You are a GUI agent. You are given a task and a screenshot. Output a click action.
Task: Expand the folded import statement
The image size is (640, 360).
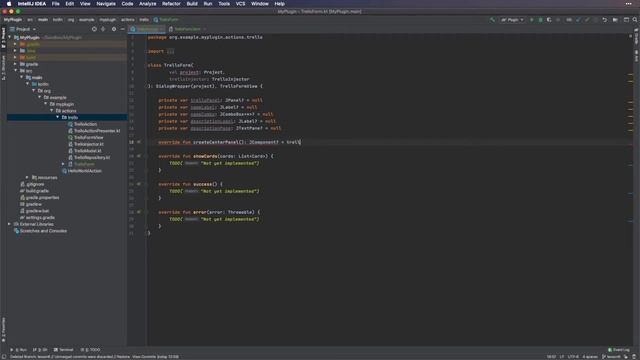point(171,51)
